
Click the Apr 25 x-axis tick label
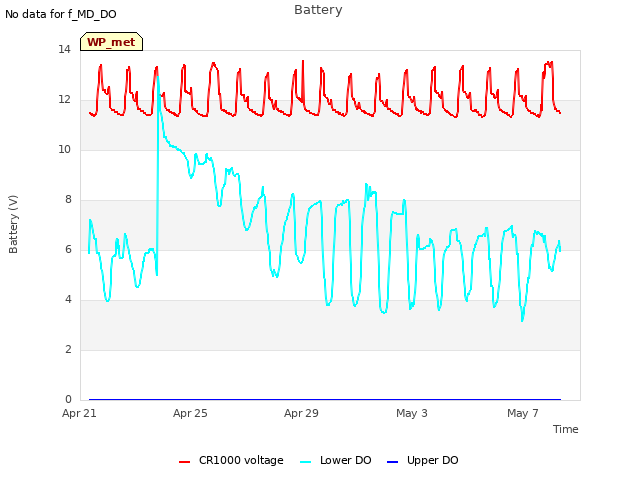click(190, 413)
